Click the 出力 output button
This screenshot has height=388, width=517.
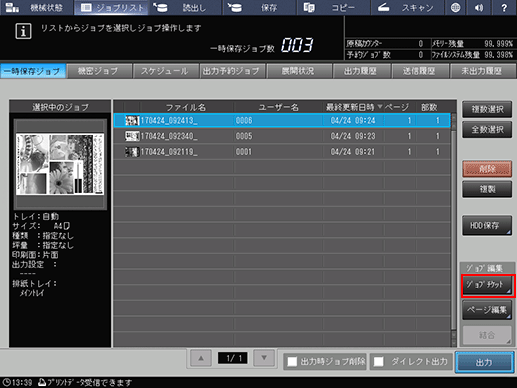484,362
